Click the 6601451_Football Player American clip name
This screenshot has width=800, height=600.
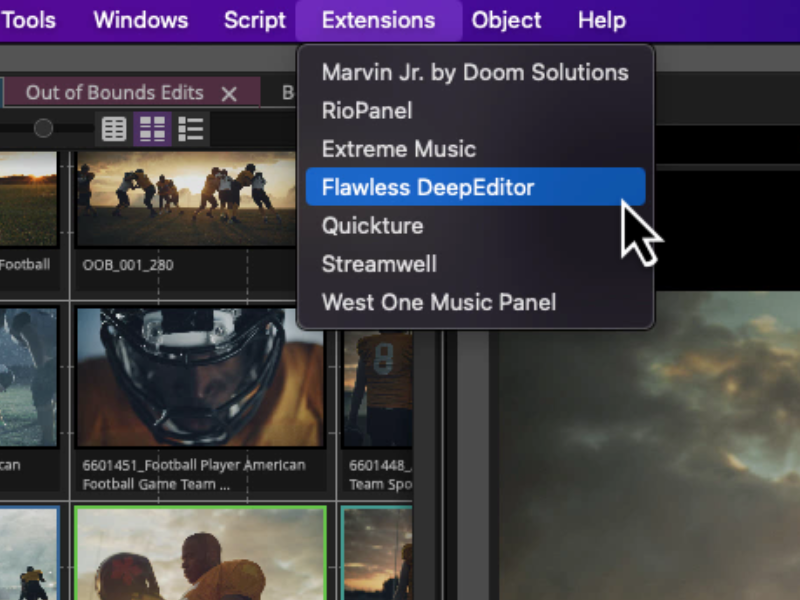coord(194,474)
